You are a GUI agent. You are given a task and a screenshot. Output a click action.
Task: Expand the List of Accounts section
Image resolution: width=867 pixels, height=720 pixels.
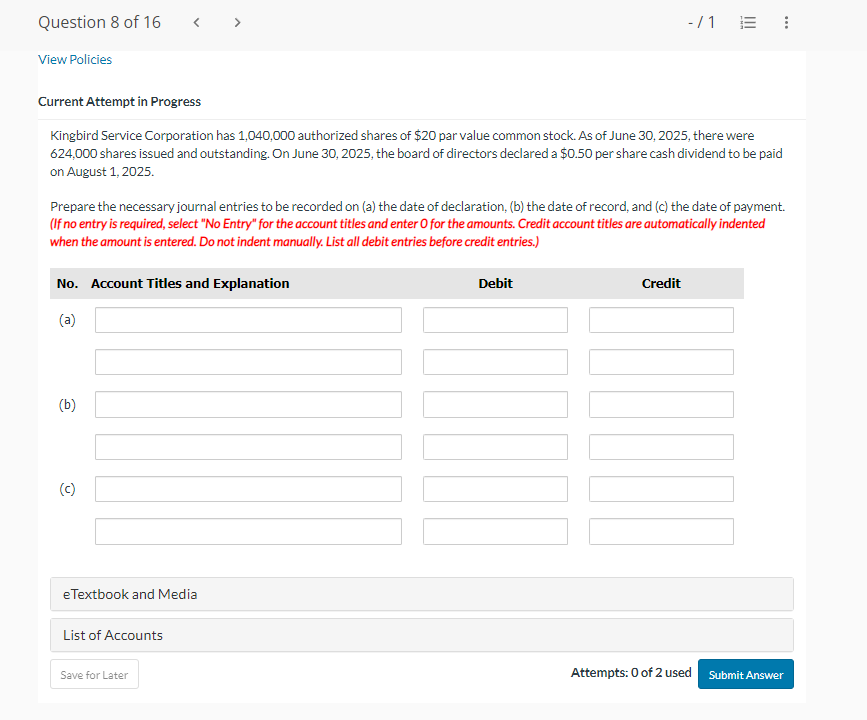click(422, 635)
